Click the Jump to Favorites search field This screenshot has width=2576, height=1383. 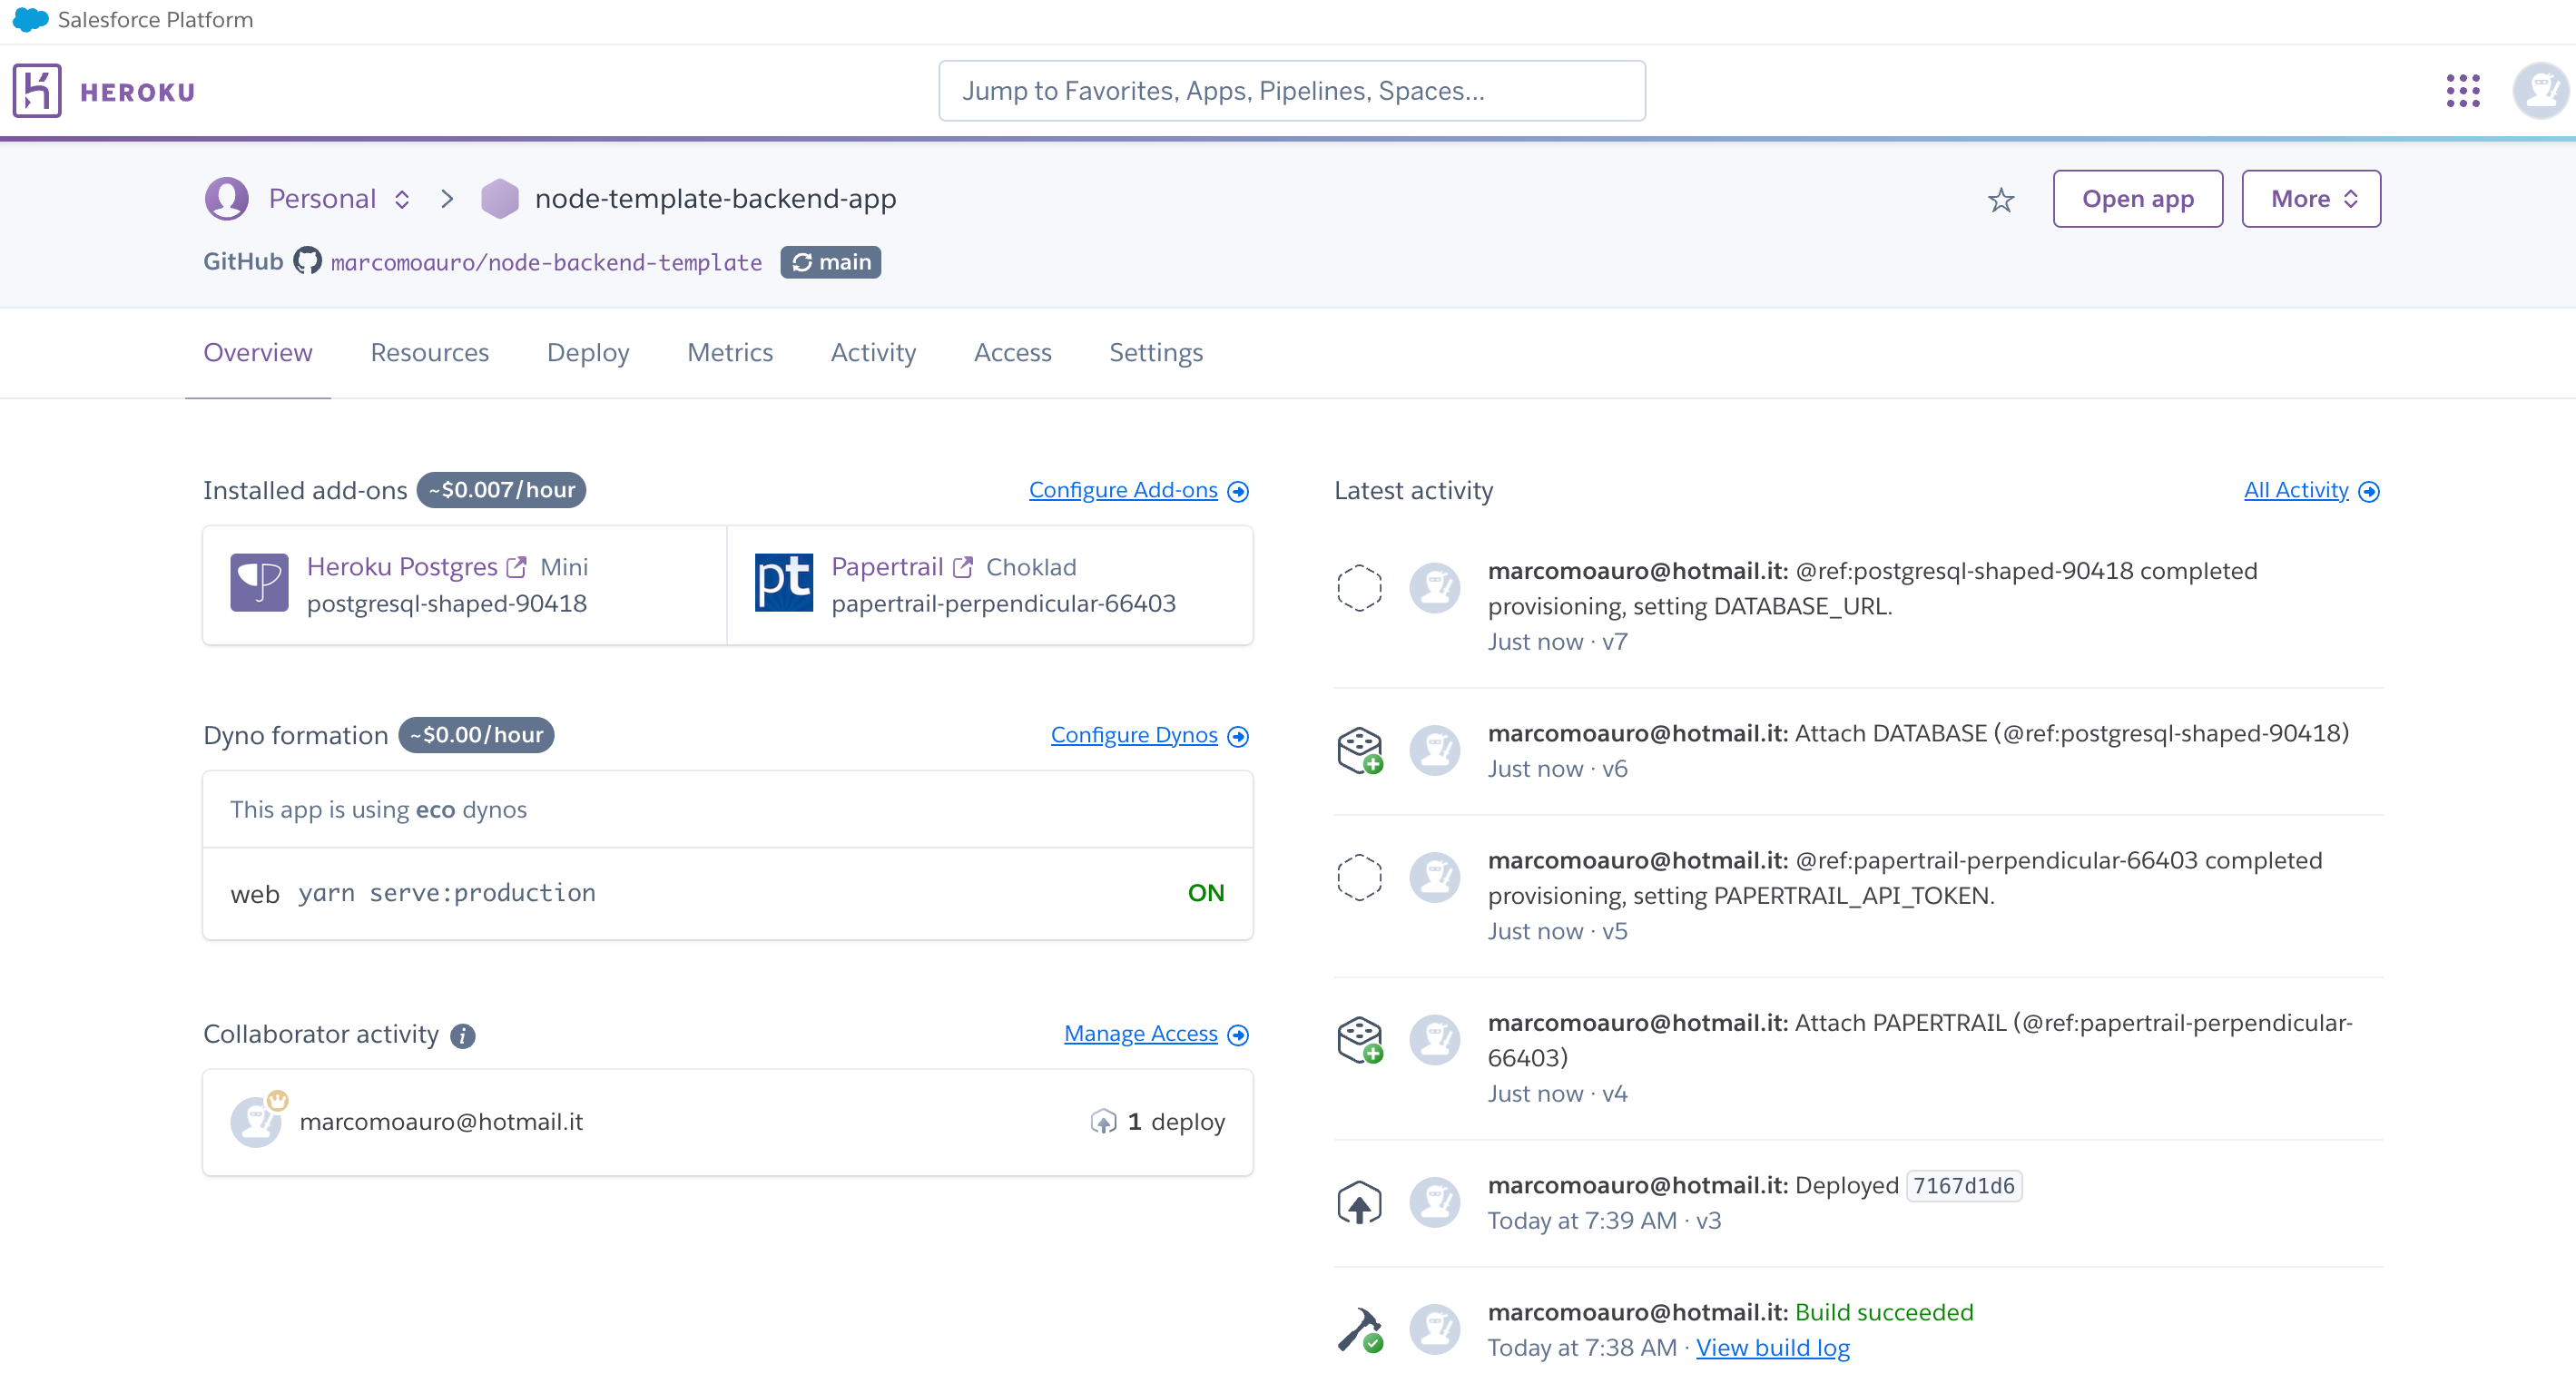tap(1291, 90)
